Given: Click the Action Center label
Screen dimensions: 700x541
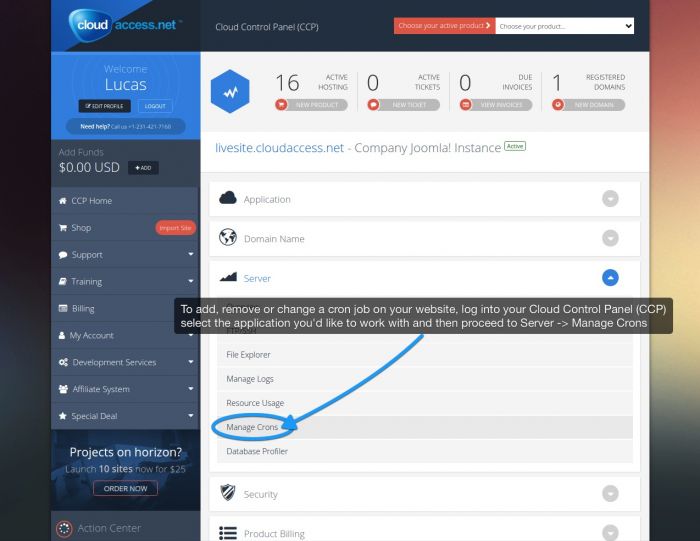Looking at the screenshot, I should 109,528.
